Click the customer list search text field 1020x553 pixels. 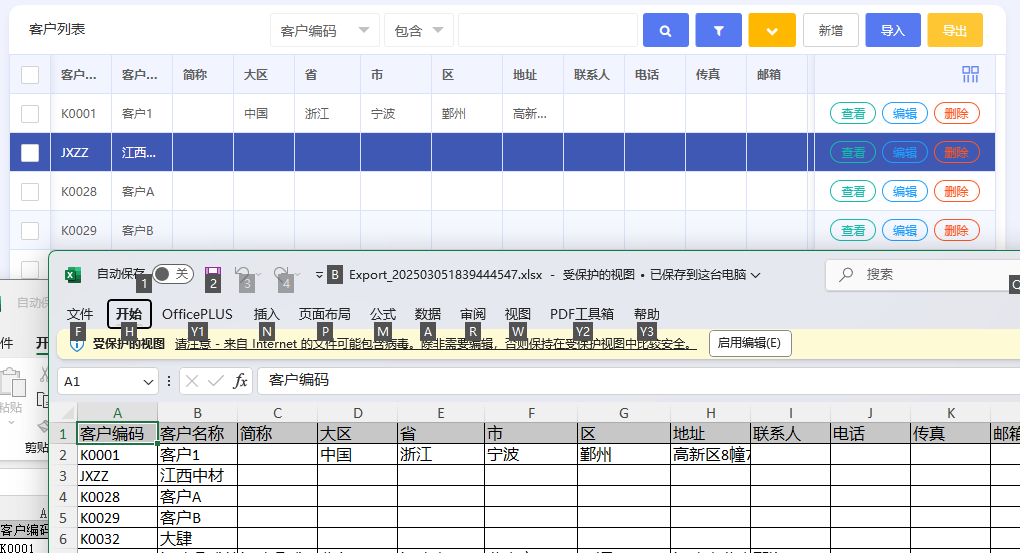(x=548, y=31)
